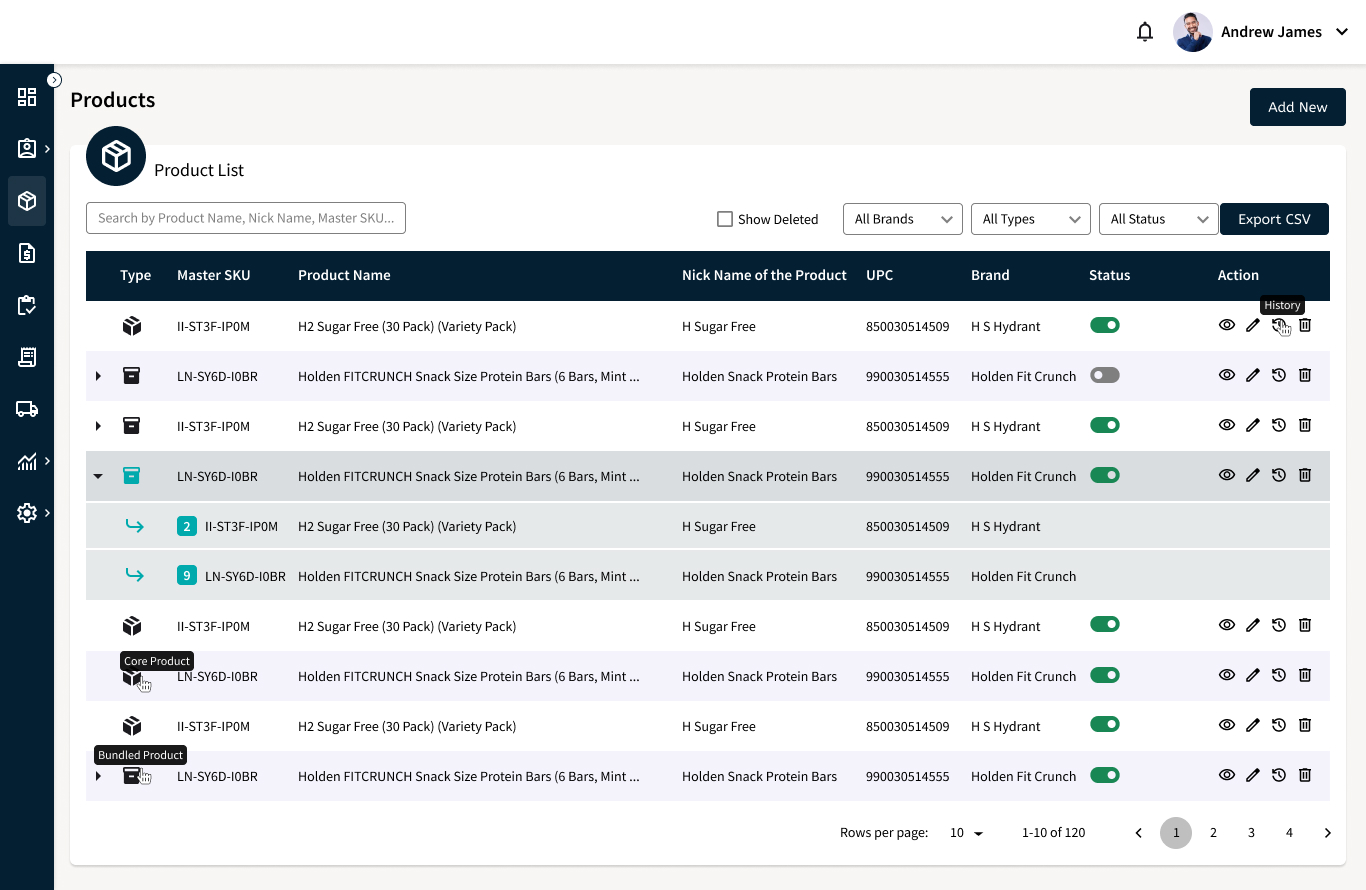Click the Master SKU column header
The height and width of the screenshot is (890, 1366).
[214, 275]
